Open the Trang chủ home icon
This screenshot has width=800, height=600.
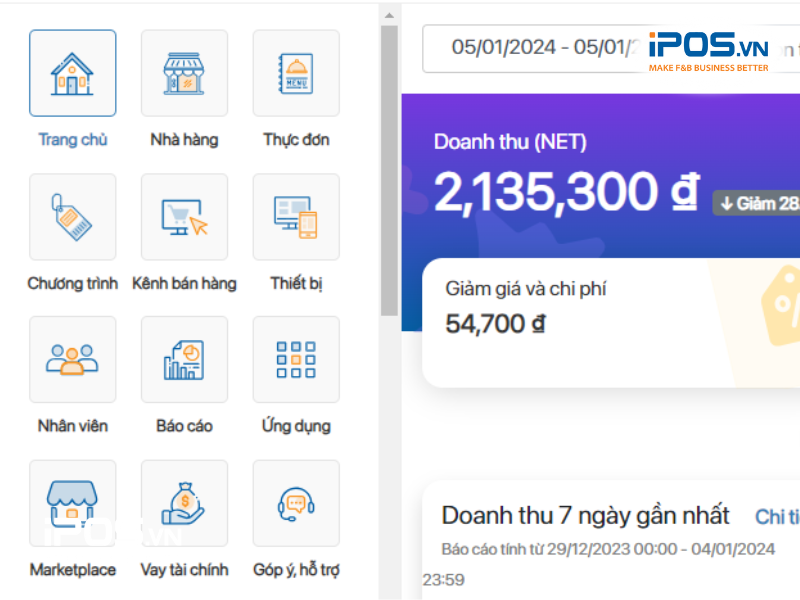72,73
